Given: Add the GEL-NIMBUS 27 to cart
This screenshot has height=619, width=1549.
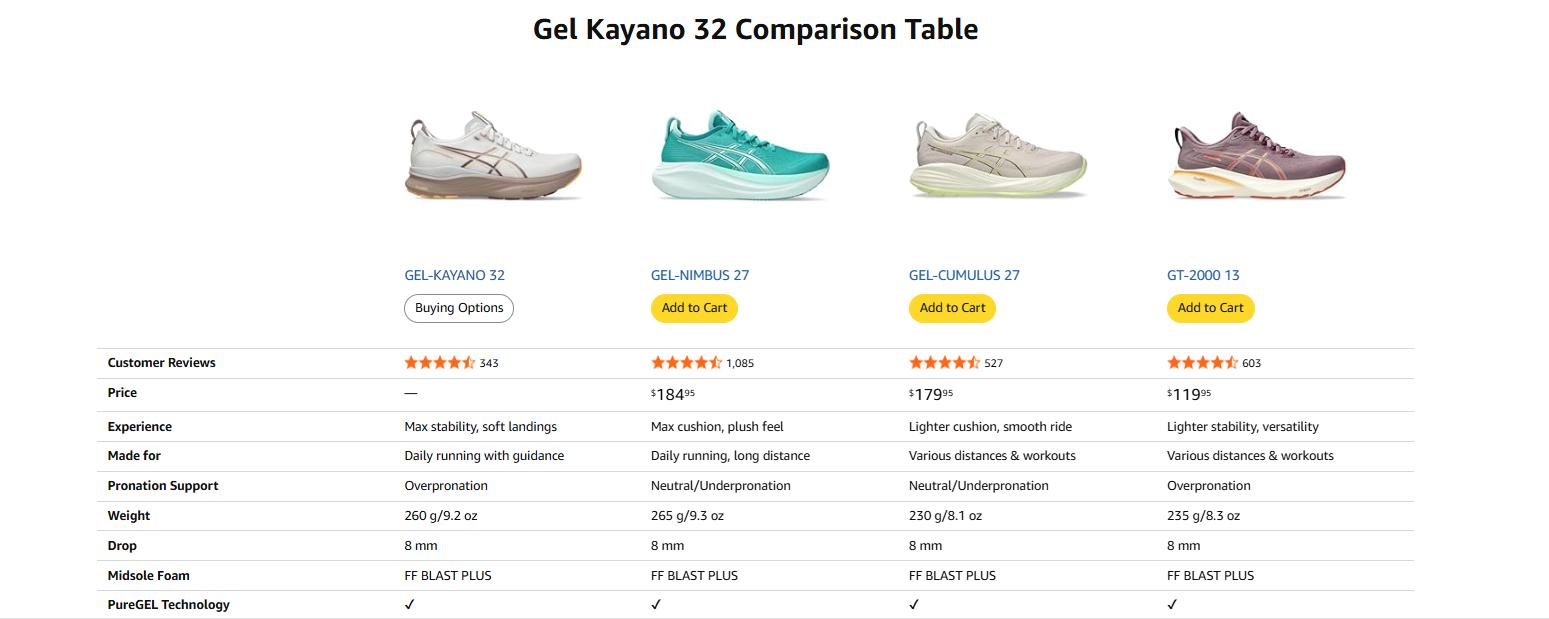Looking at the screenshot, I should point(694,308).
